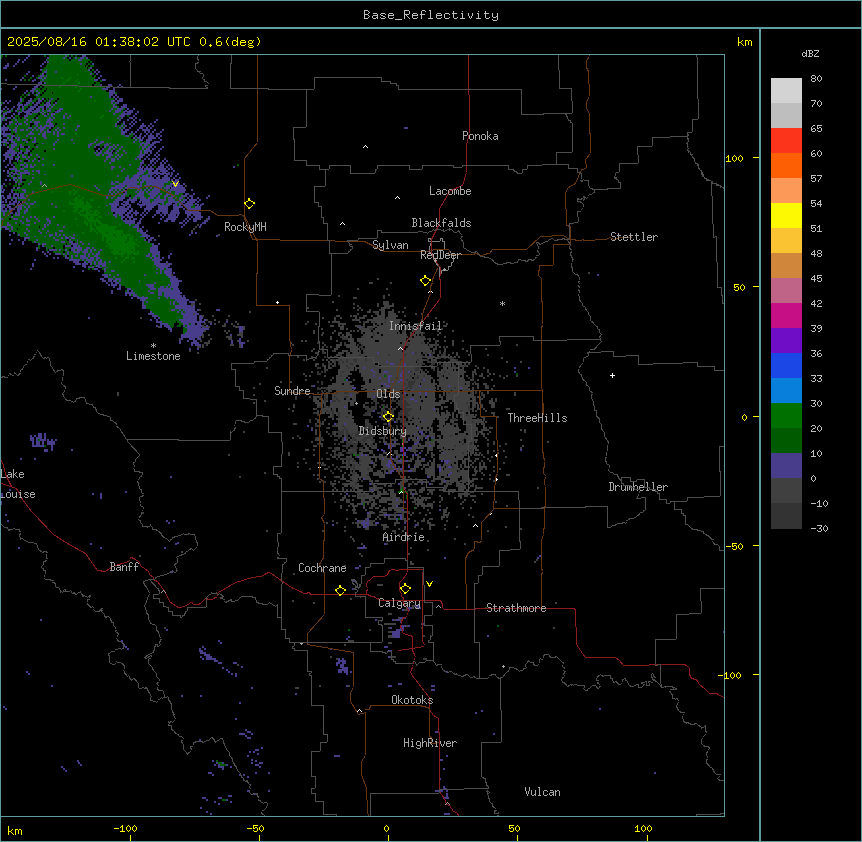Screen dimensions: 862x842
Task: Click the Banff label
Action: coord(124,567)
